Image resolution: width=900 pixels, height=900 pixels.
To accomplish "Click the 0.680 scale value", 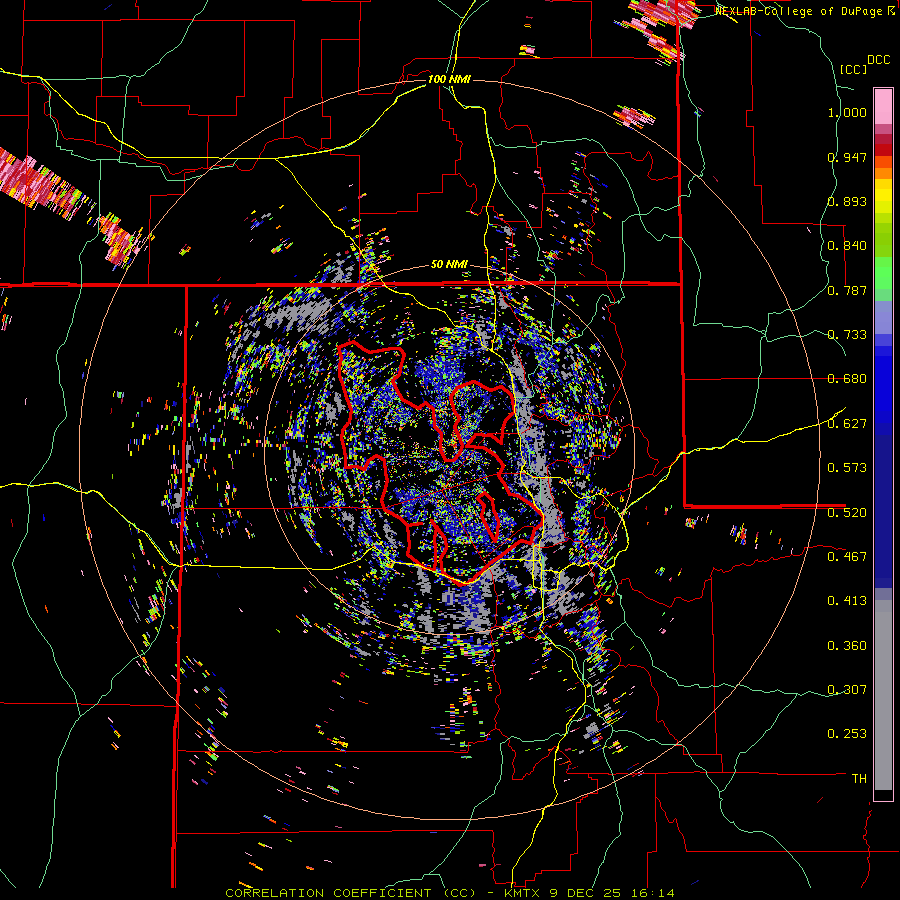I will [847, 379].
